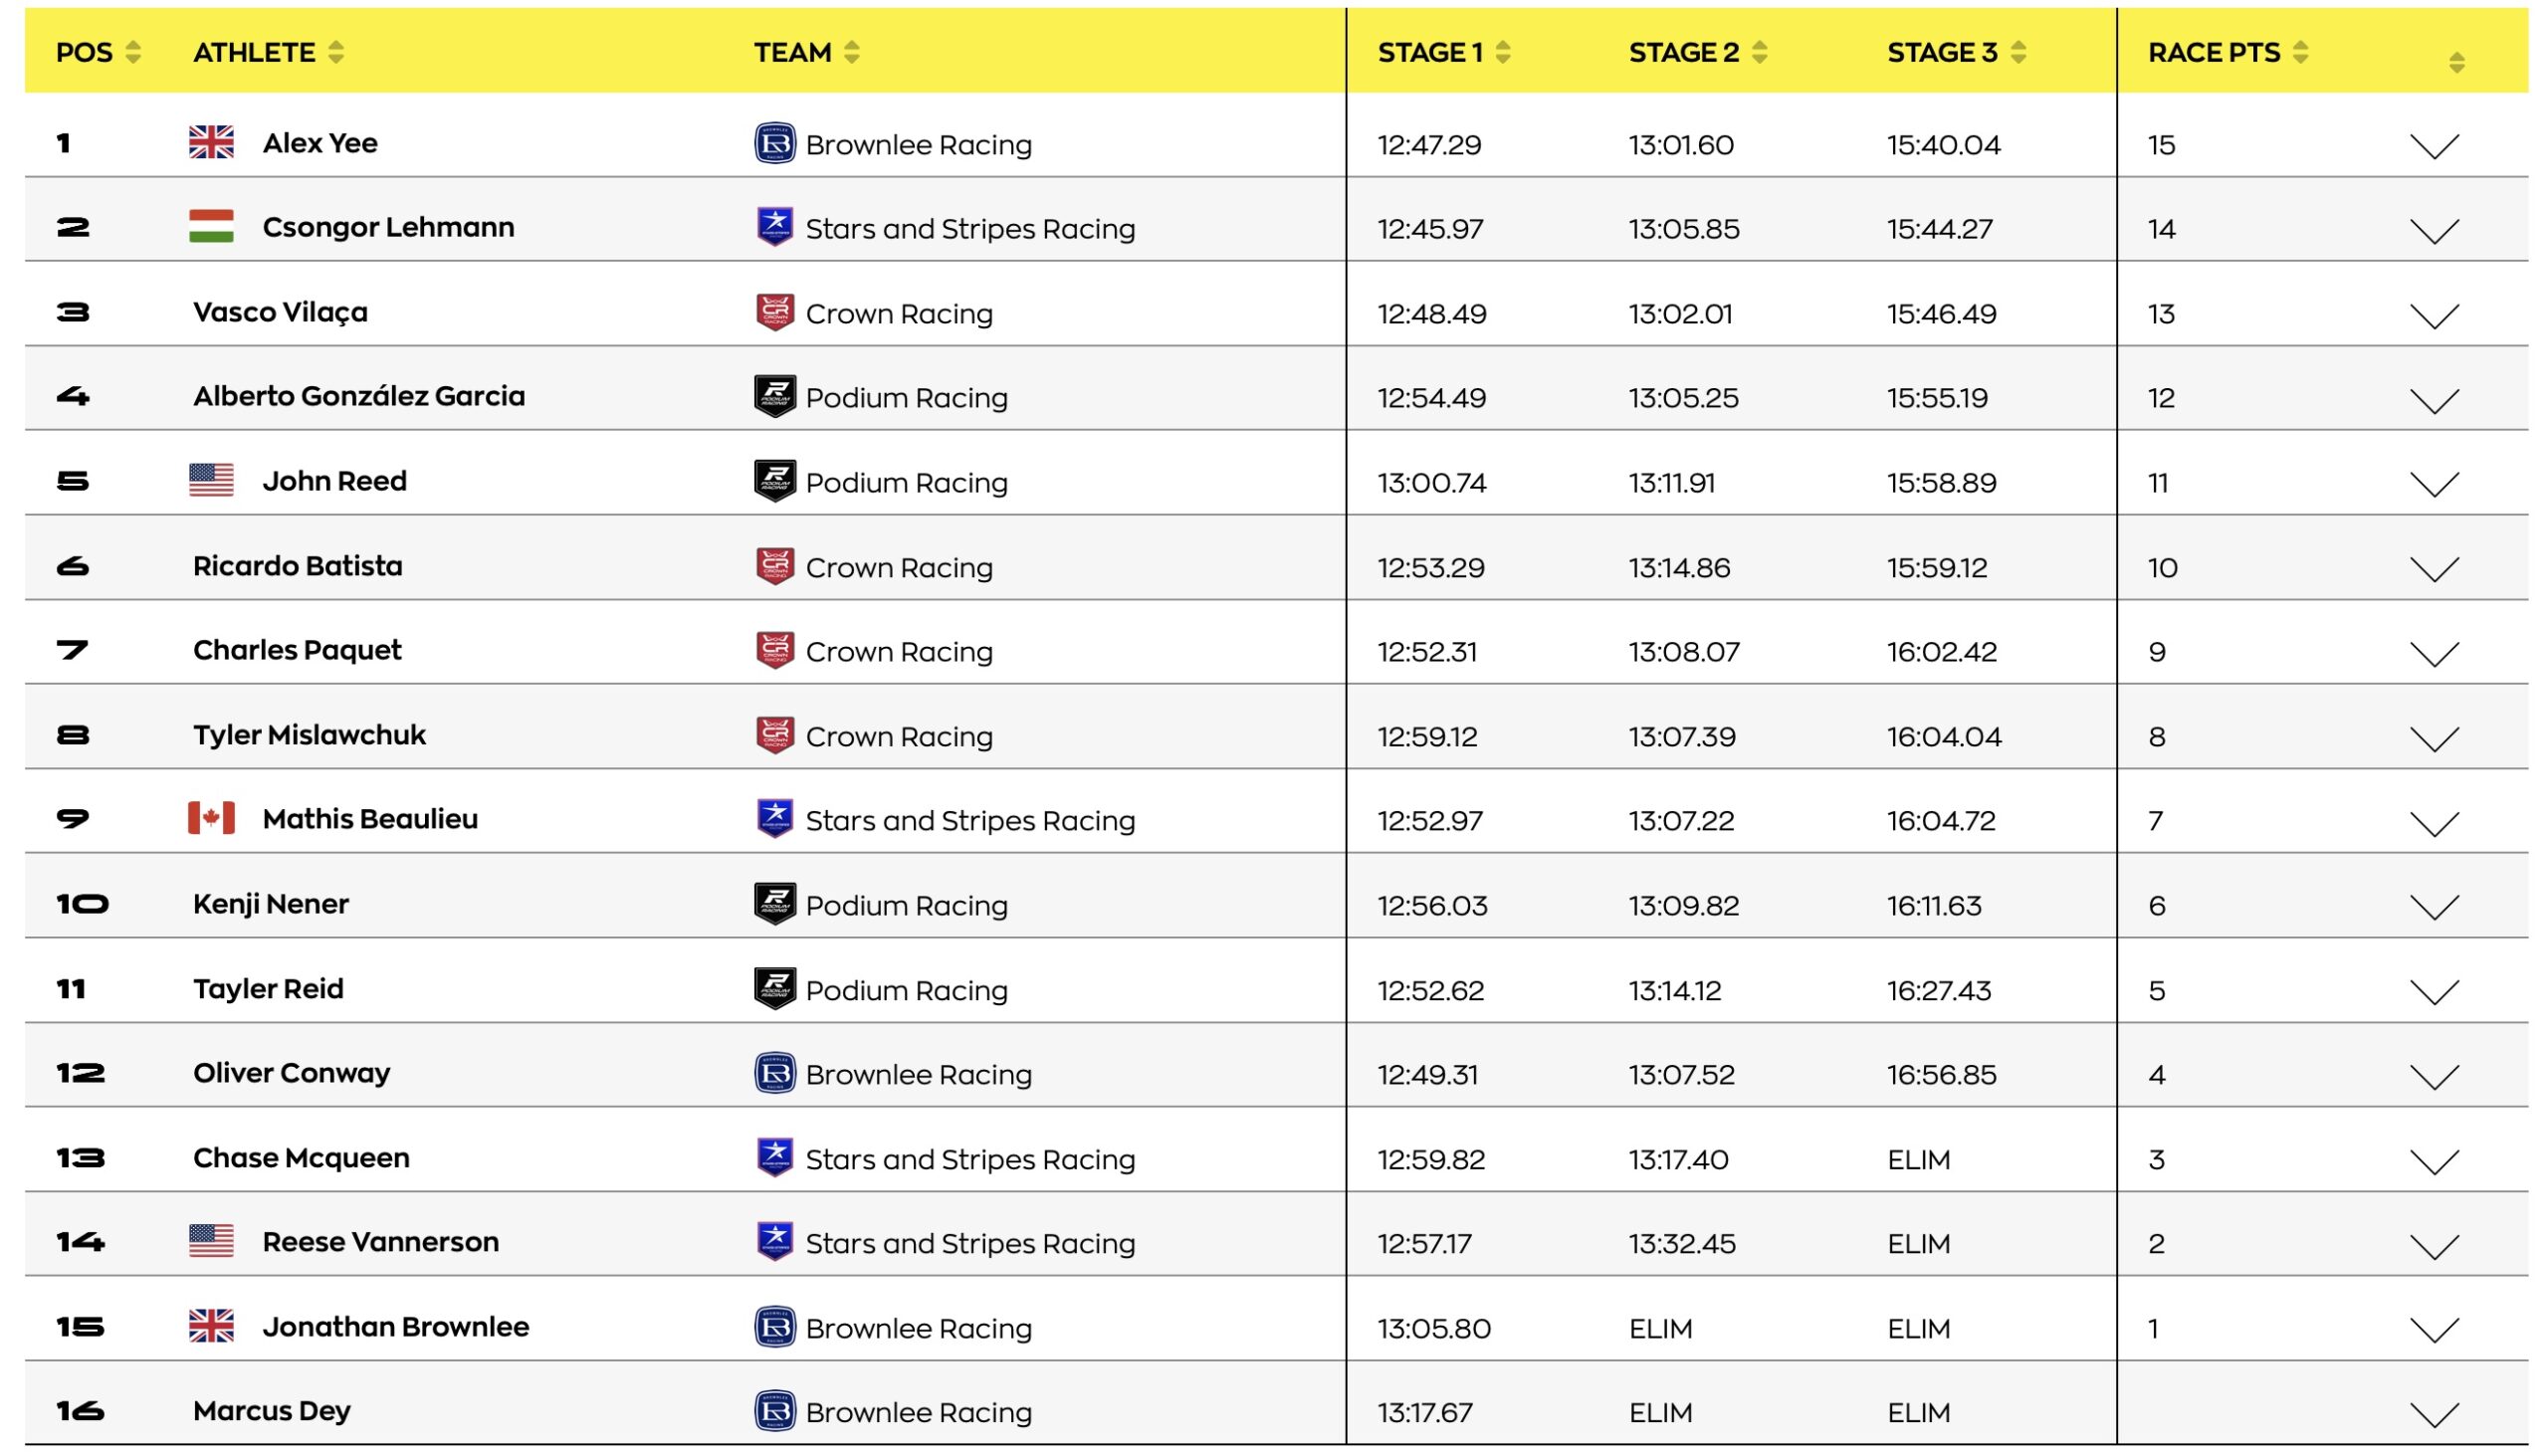This screenshot has height=1456, width=2548.
Task: Click Alex Yee's British flag icon
Action: click(211, 143)
